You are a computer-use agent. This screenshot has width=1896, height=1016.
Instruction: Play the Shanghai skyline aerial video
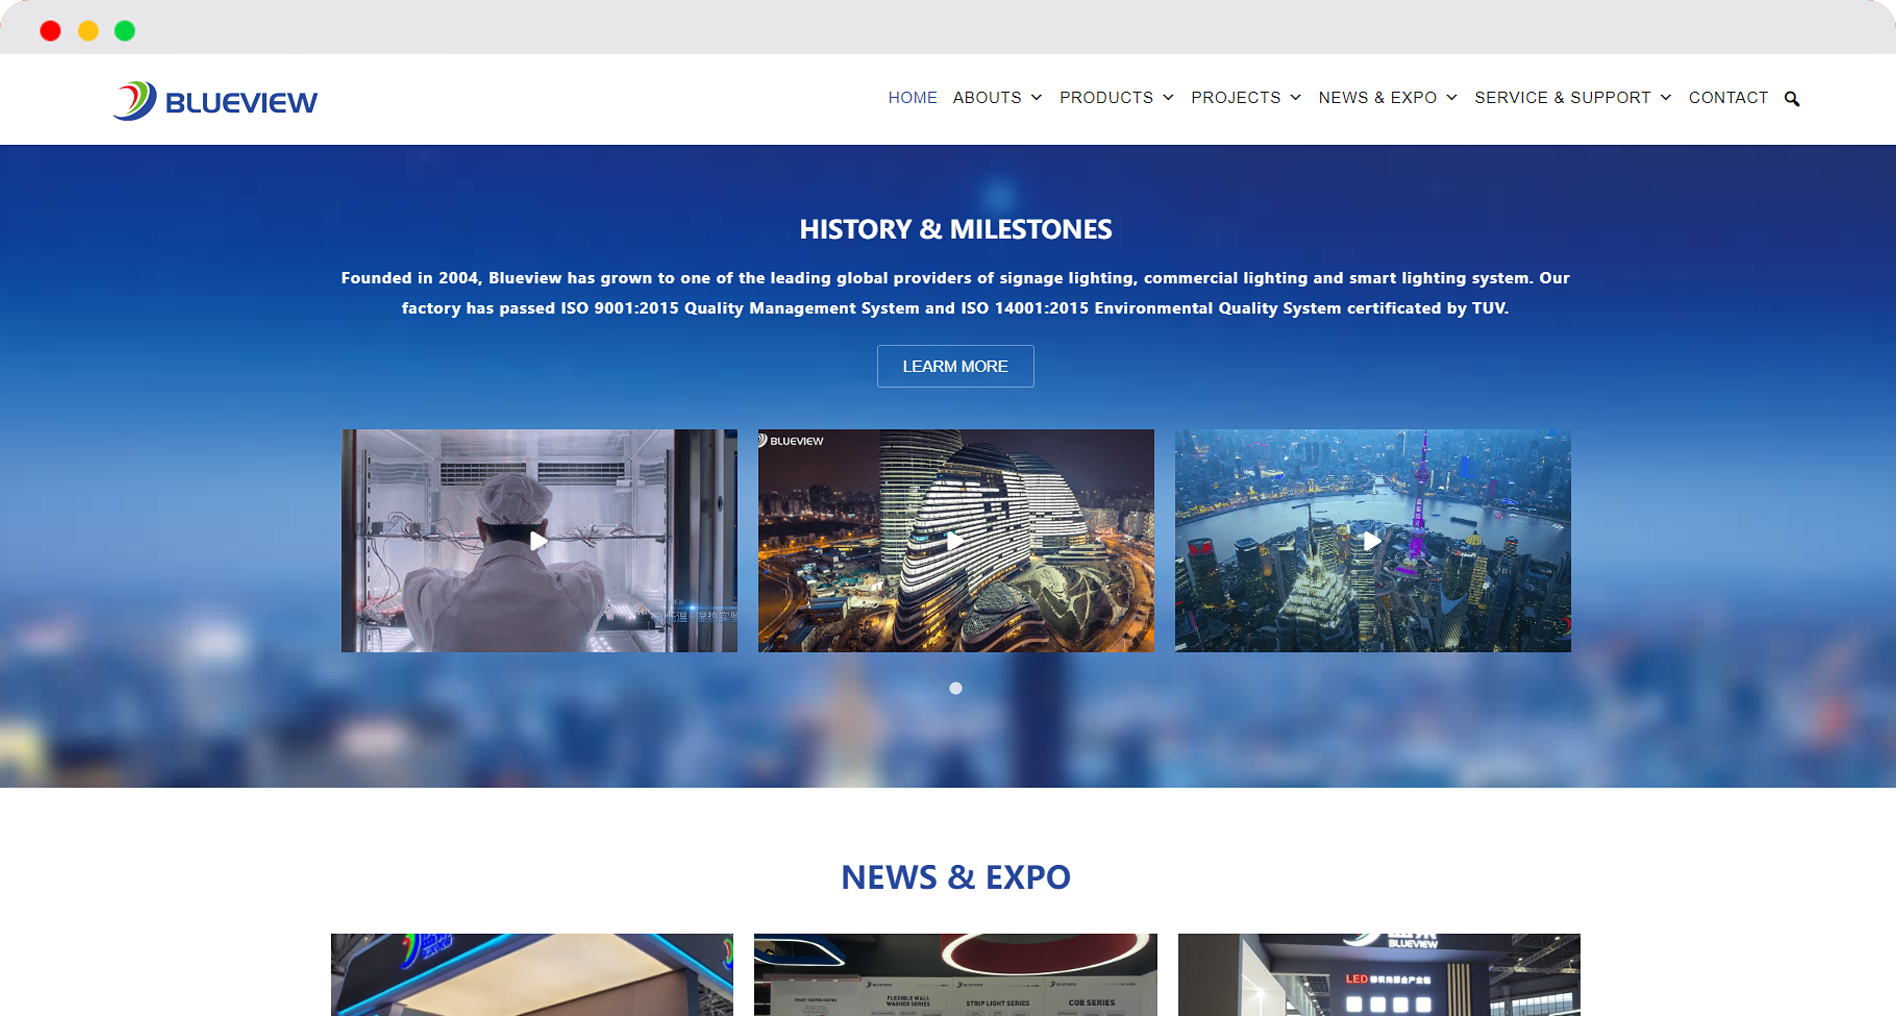tap(1372, 541)
